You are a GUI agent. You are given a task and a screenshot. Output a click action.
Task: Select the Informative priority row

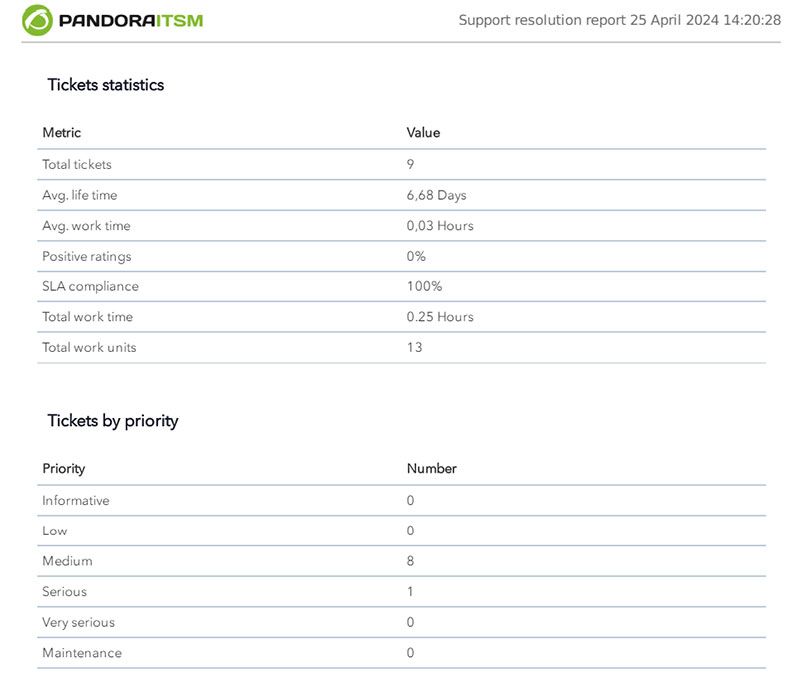(x=402, y=501)
